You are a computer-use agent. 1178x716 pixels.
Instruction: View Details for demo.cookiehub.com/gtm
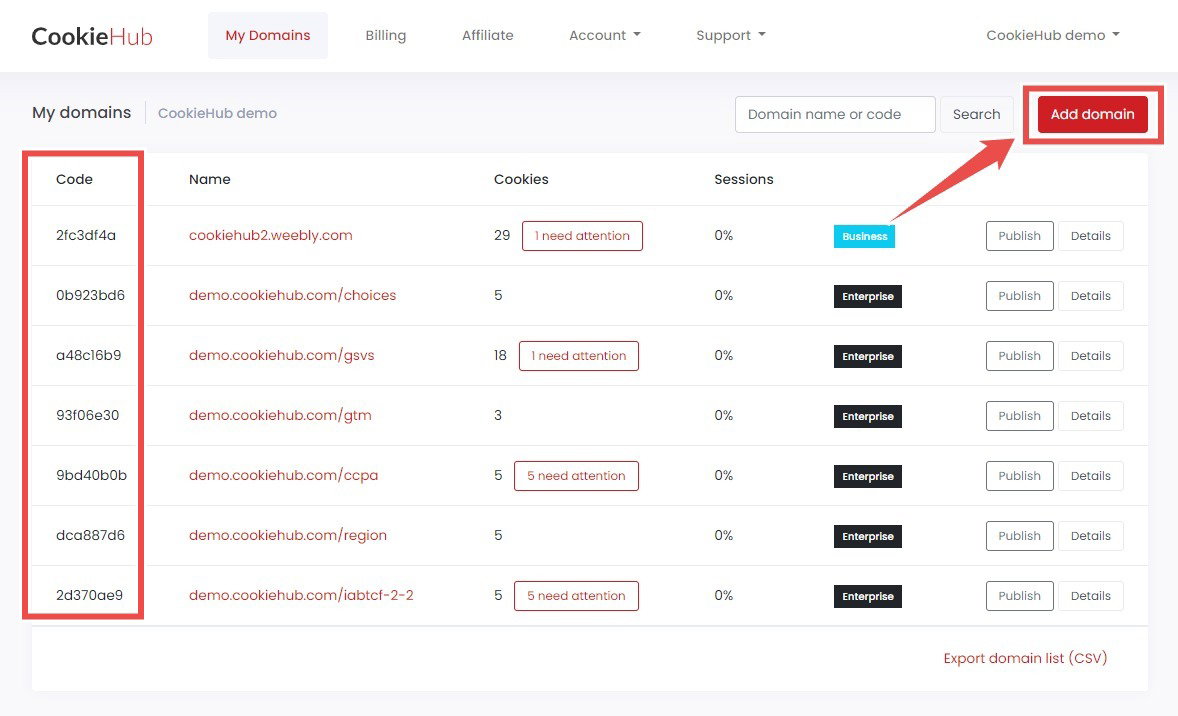click(x=1090, y=416)
